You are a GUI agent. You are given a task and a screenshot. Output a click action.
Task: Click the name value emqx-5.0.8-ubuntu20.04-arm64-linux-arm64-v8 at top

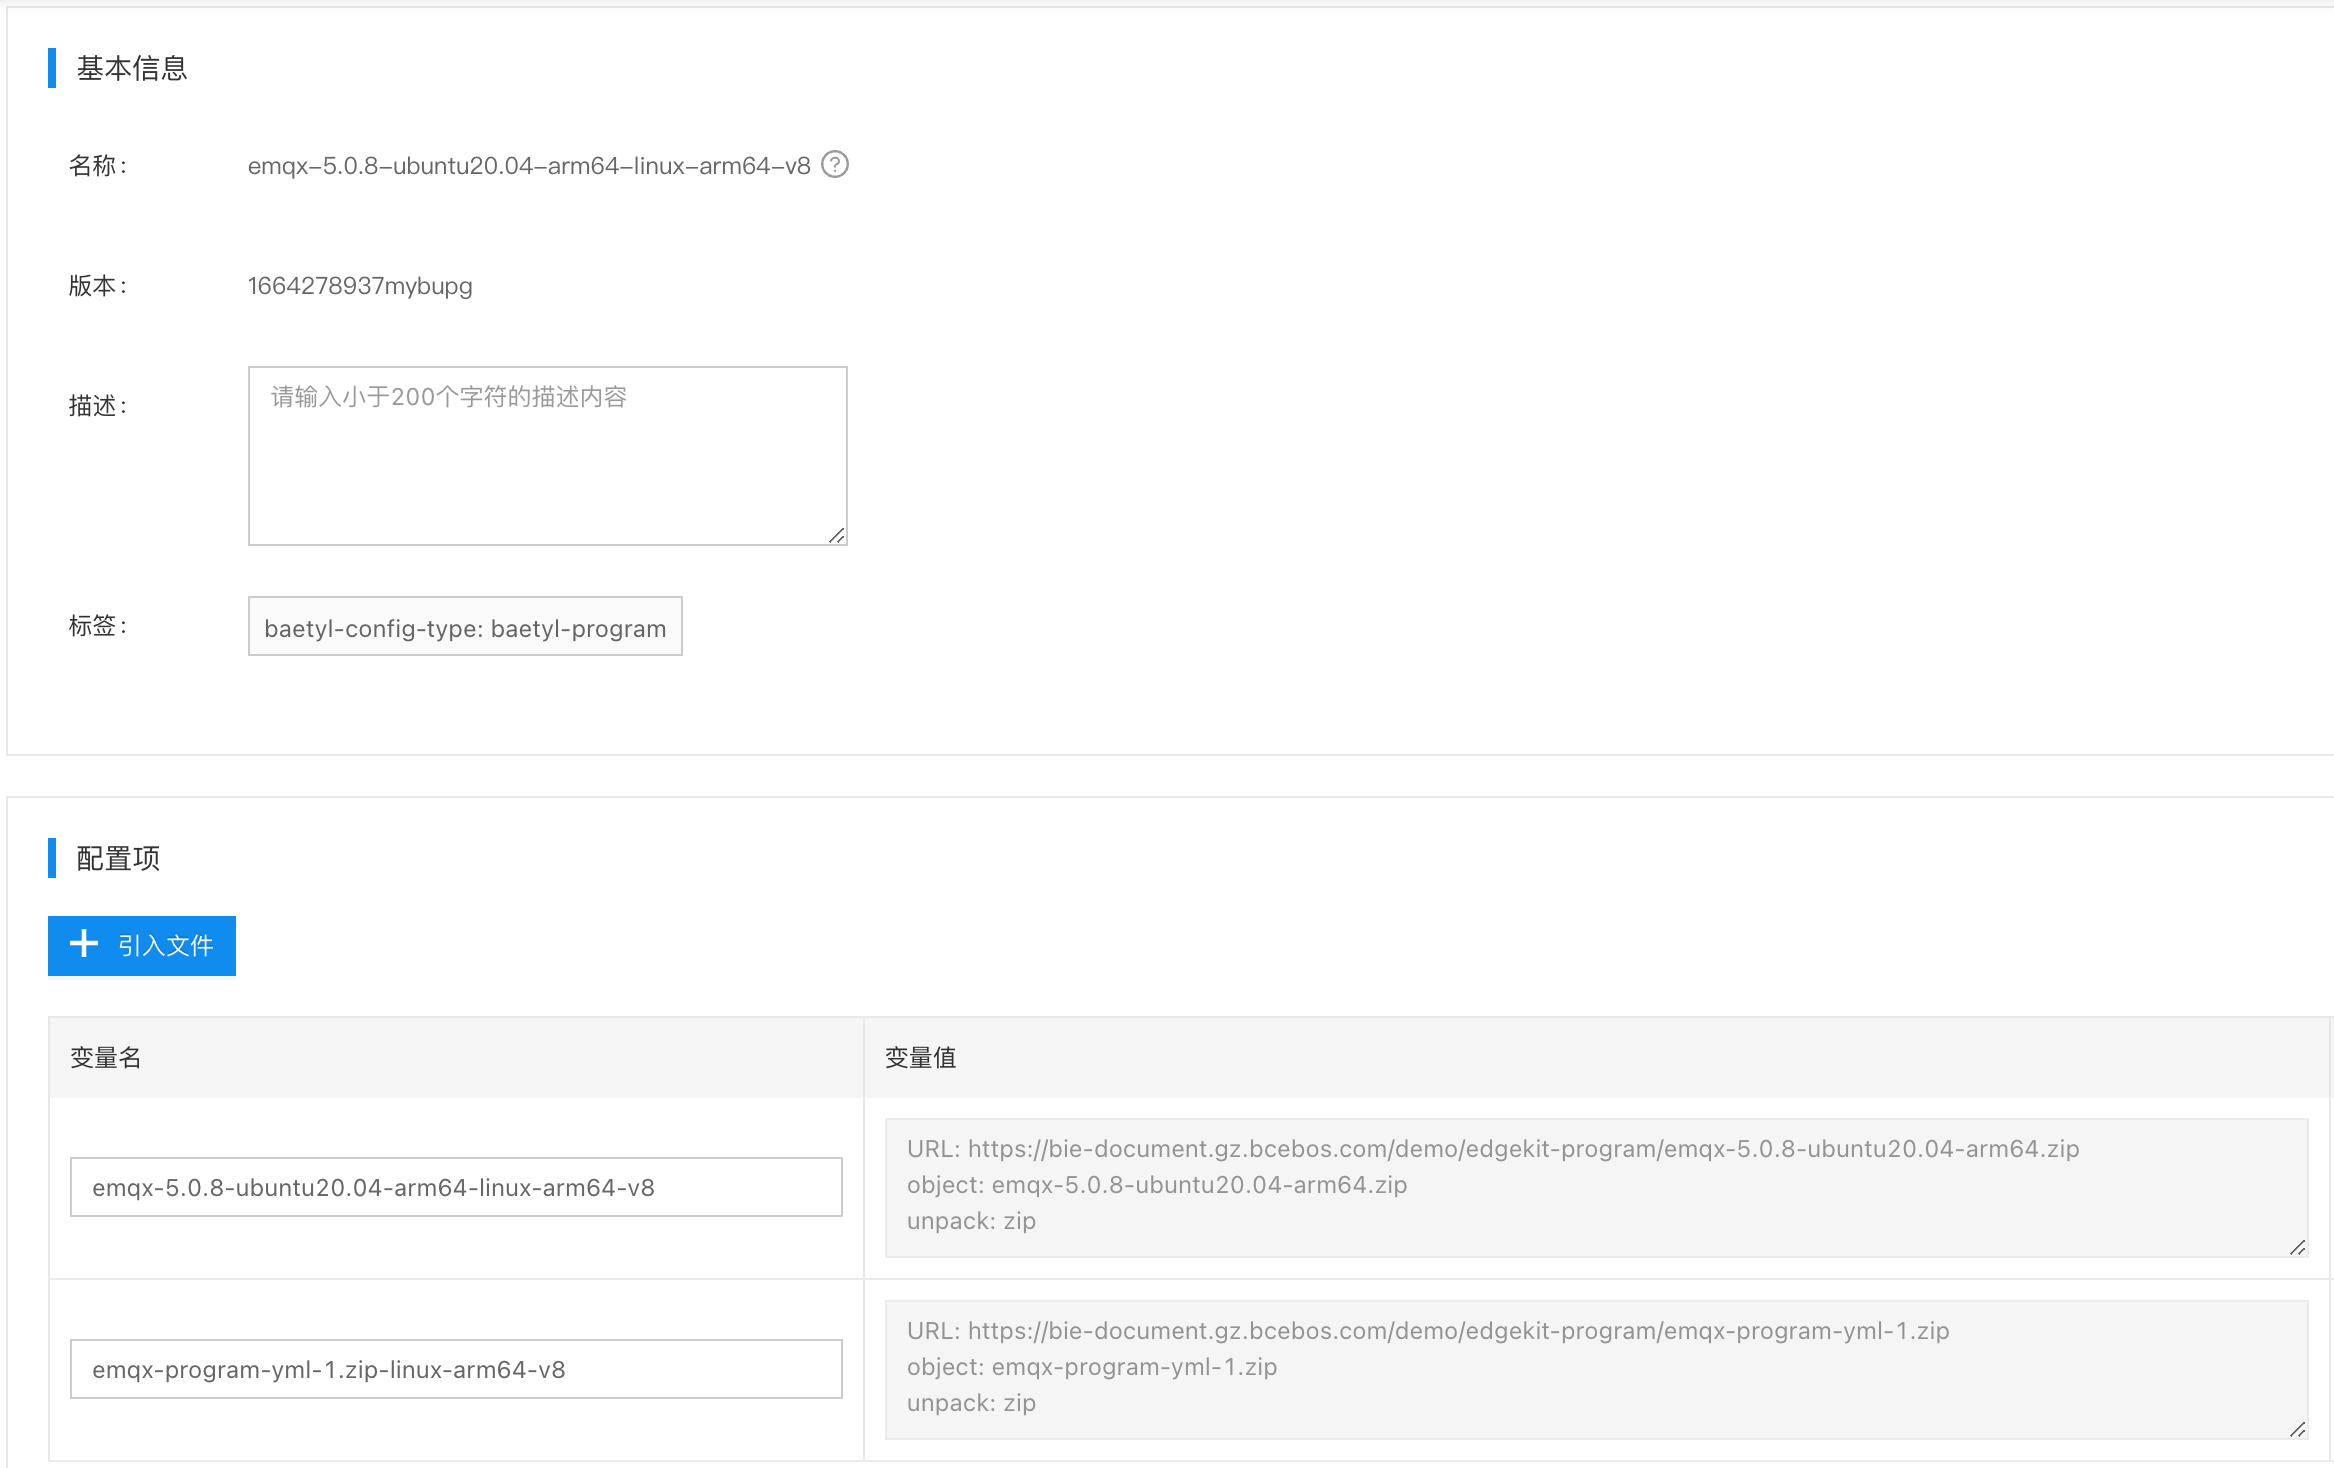529,166
